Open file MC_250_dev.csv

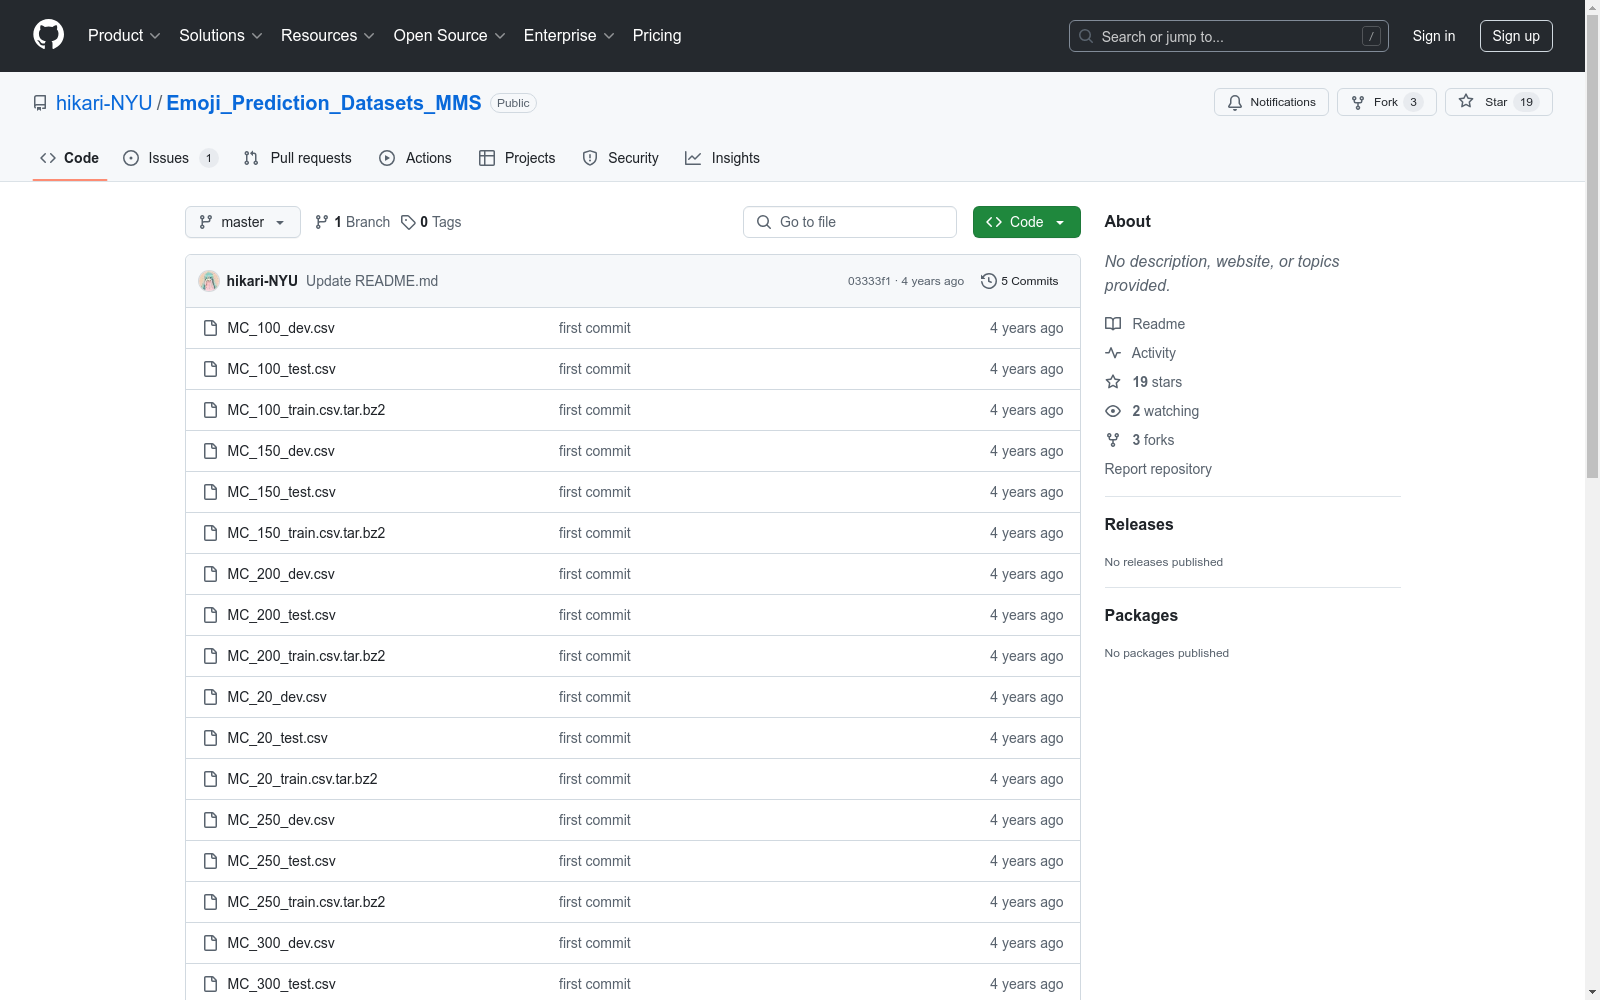281,820
